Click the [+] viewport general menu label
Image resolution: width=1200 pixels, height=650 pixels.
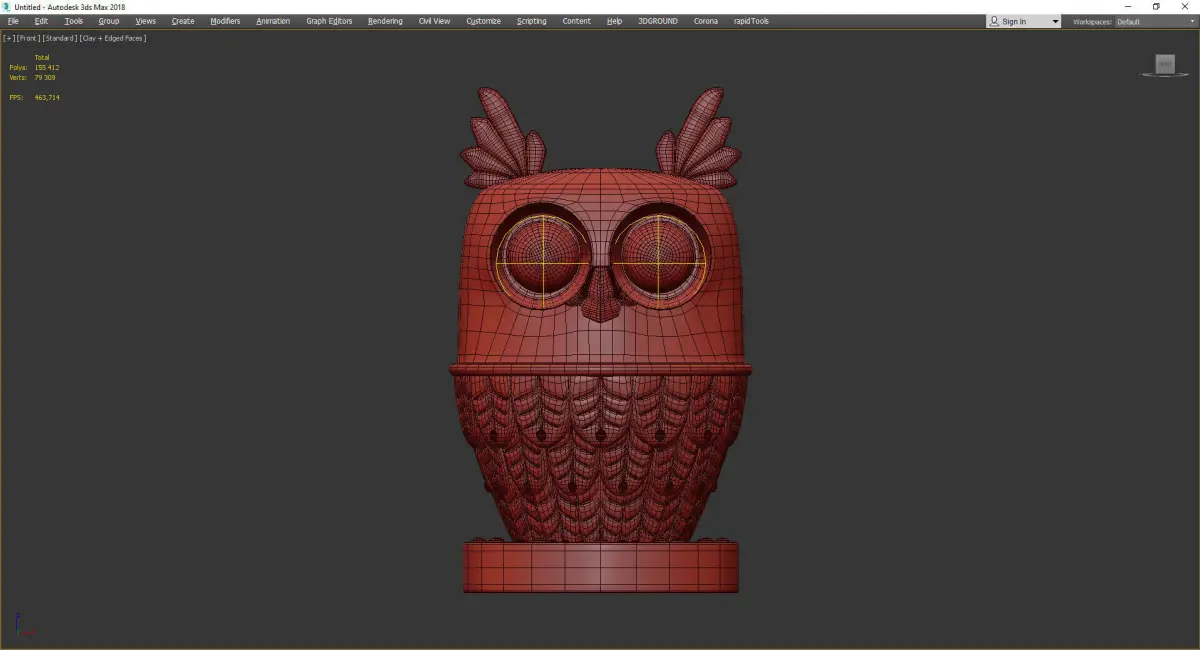click(8, 38)
